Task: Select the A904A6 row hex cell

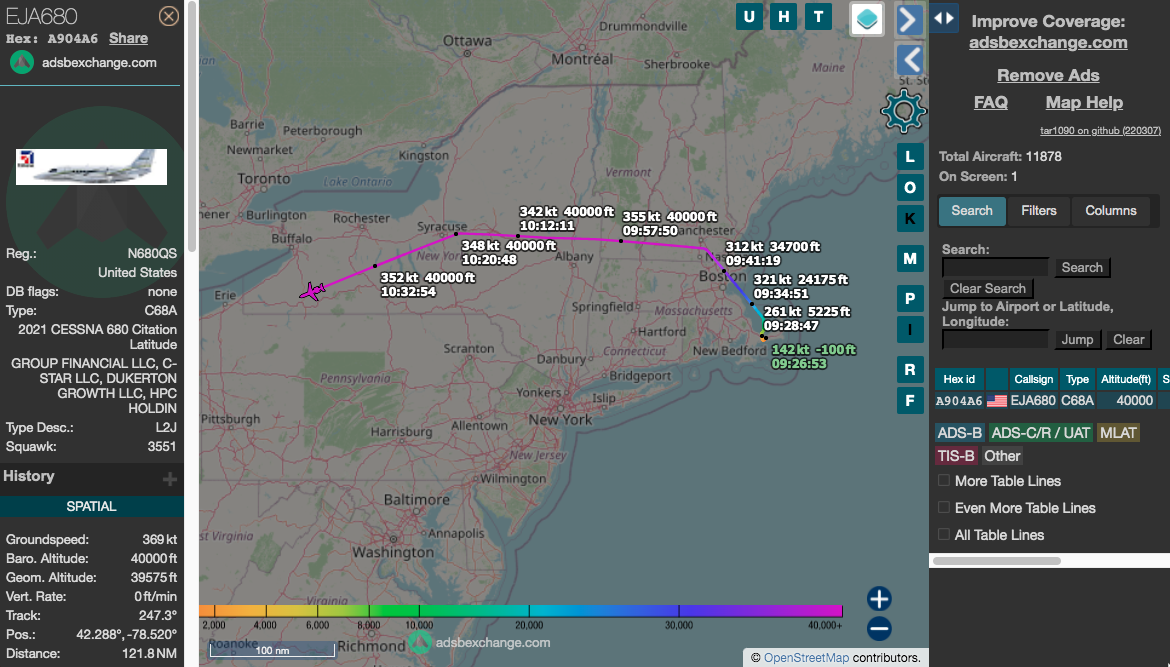Action: pos(959,401)
